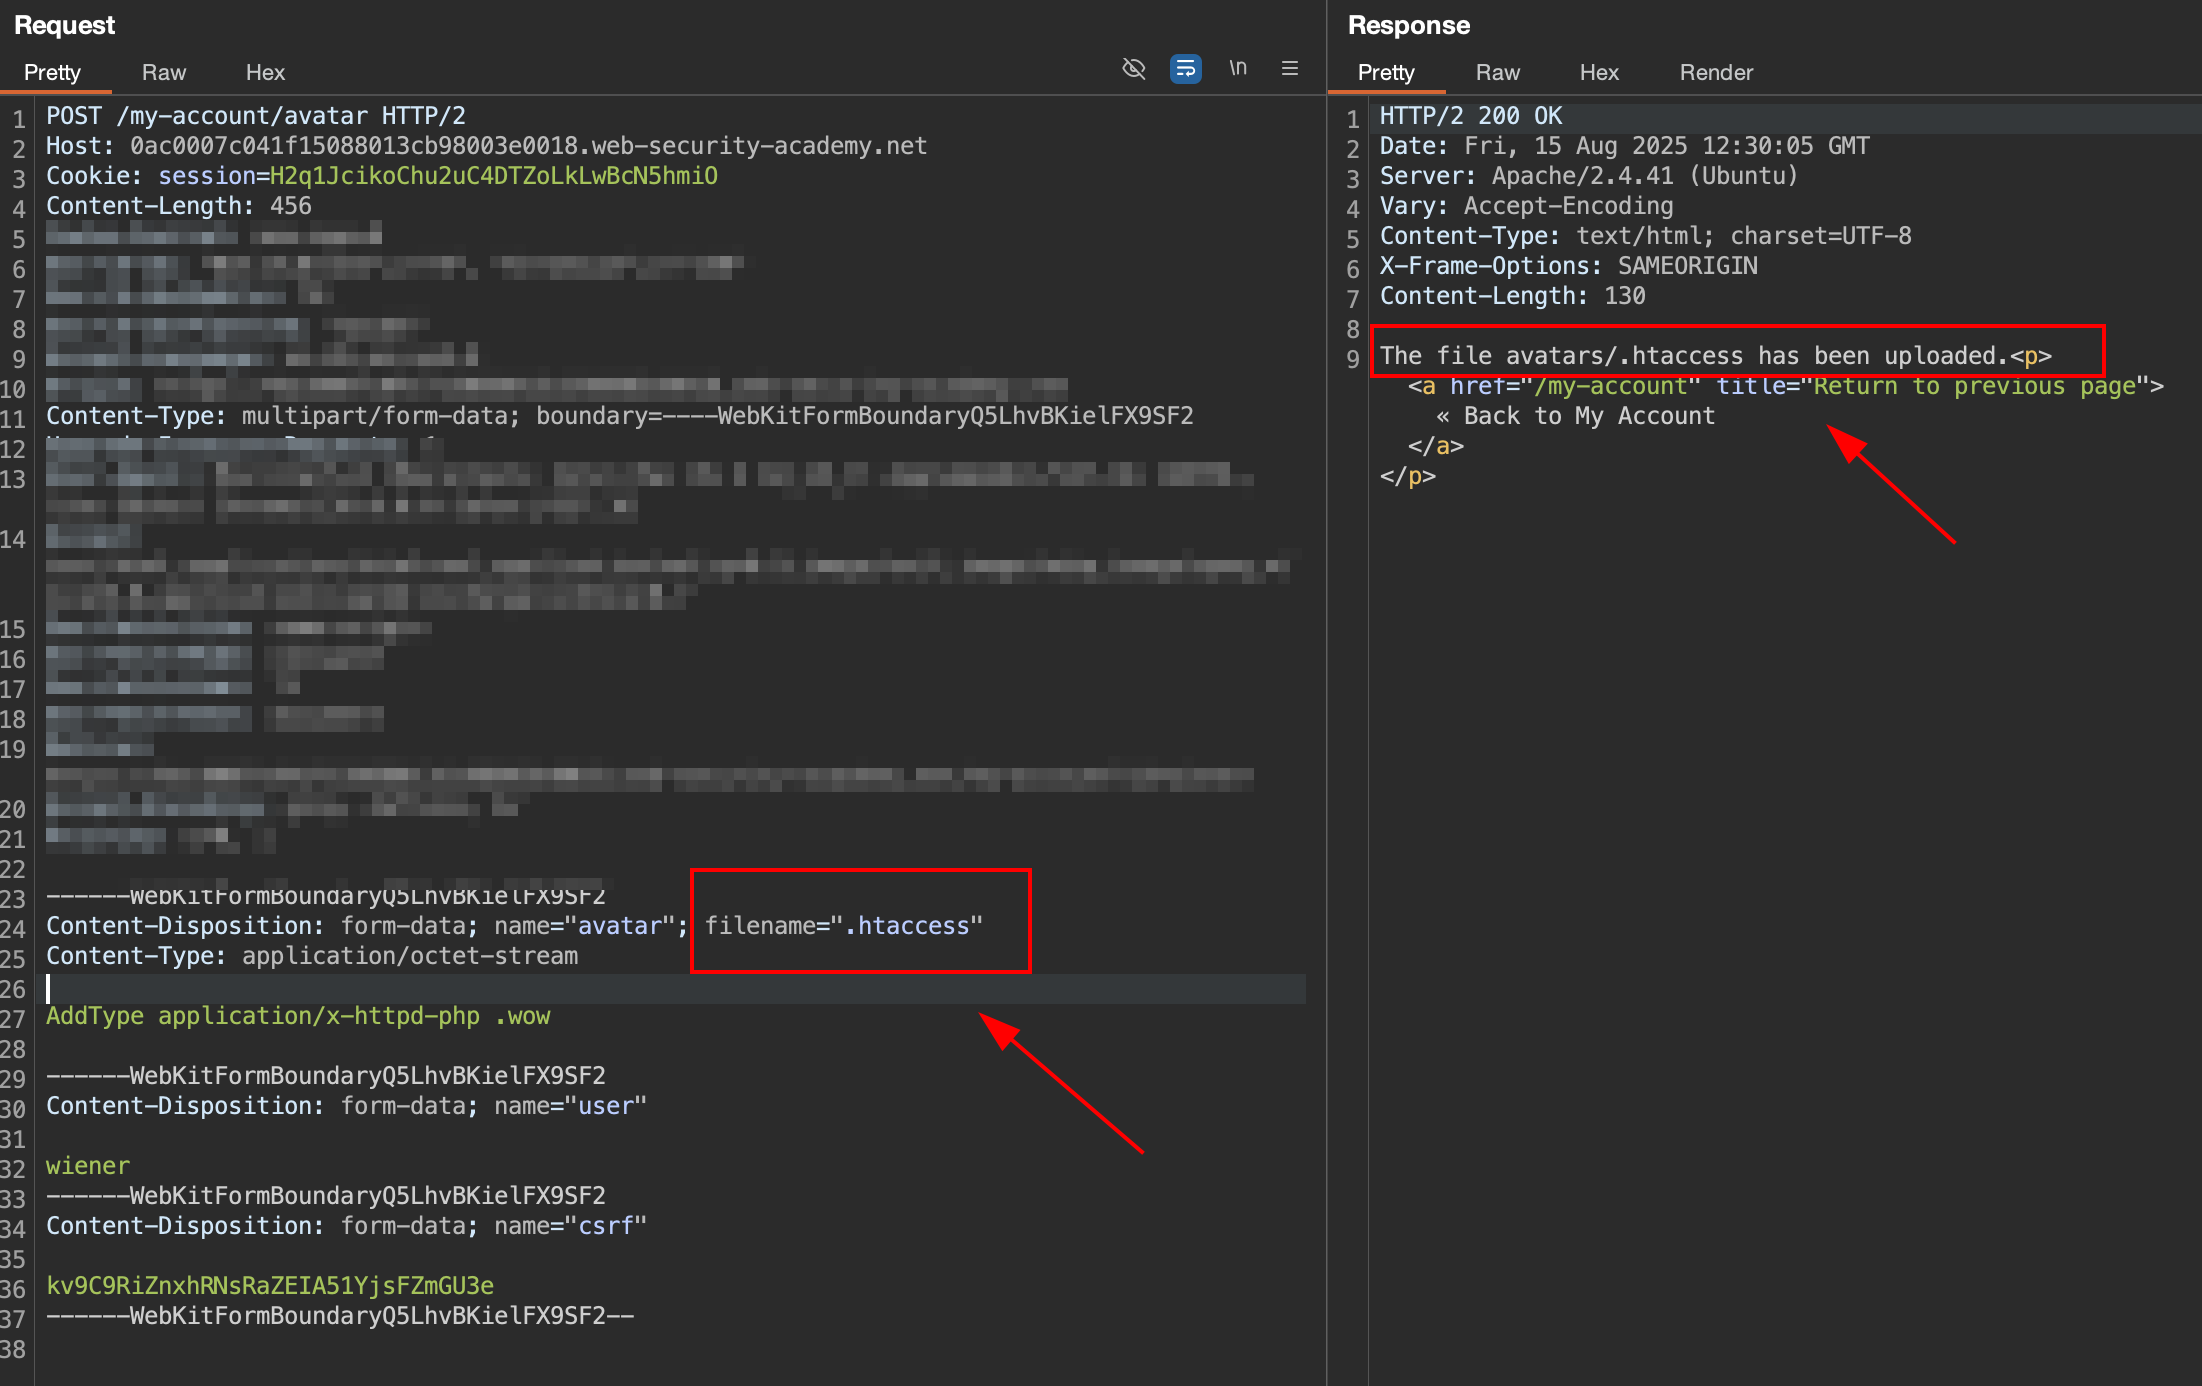Image resolution: width=2202 pixels, height=1386 pixels.
Task: Switch to the Request Hex tab
Action: tap(265, 72)
